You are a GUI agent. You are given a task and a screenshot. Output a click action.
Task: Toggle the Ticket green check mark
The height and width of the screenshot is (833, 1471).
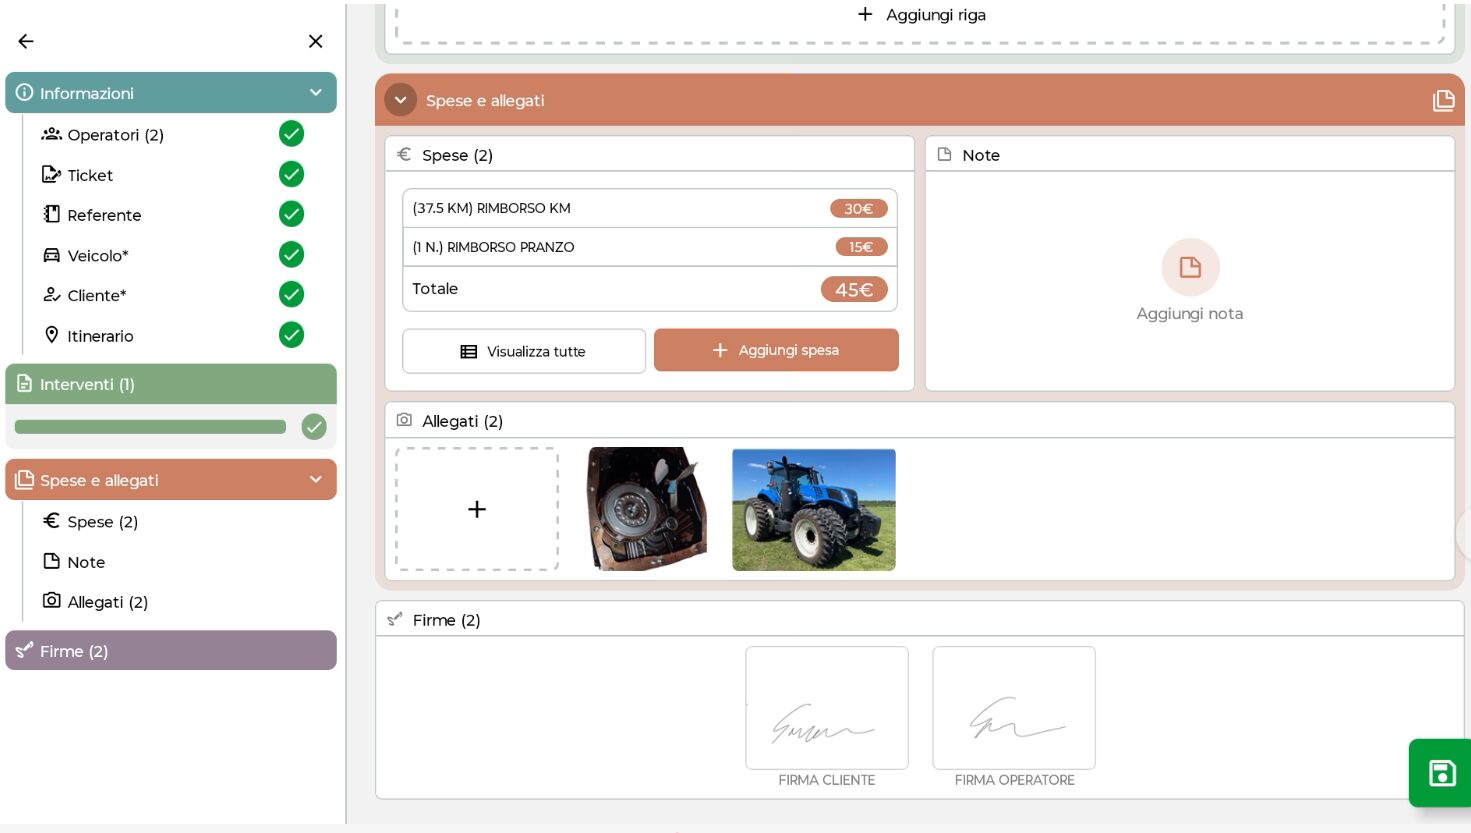[x=291, y=174]
